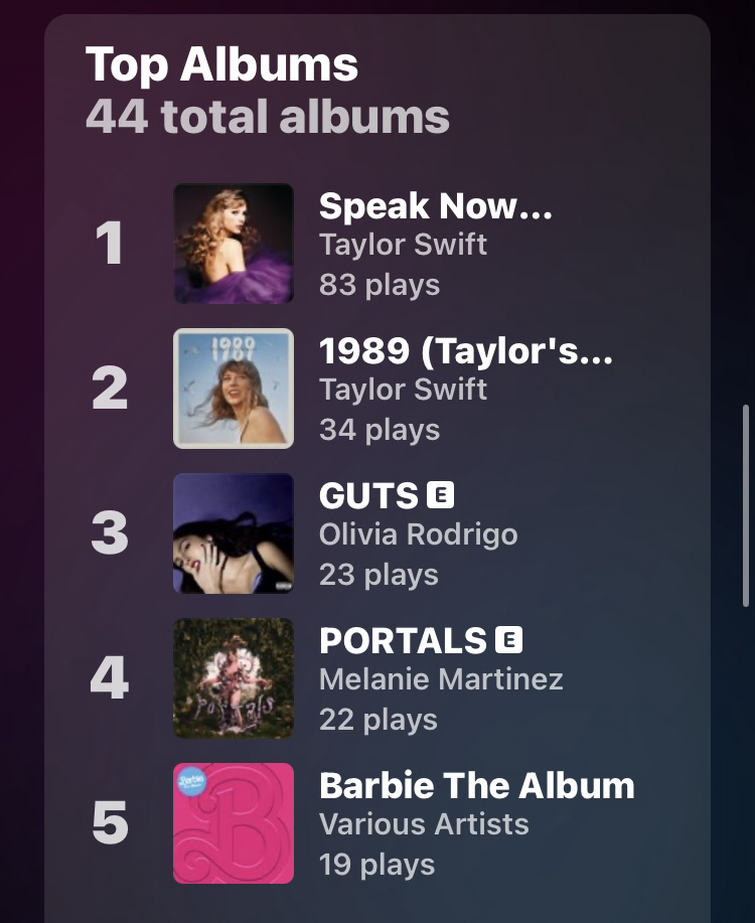Click the 44 total albums subtitle
The height and width of the screenshot is (923, 755).
[268, 116]
